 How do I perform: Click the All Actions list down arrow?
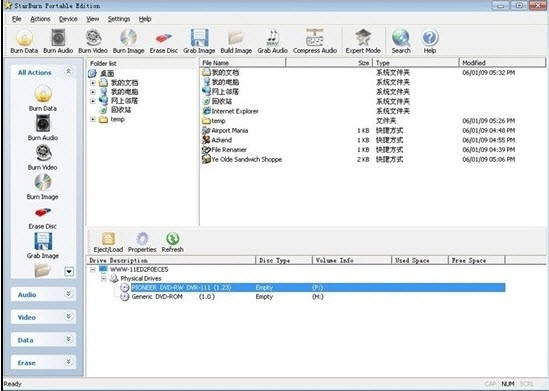pos(69,272)
